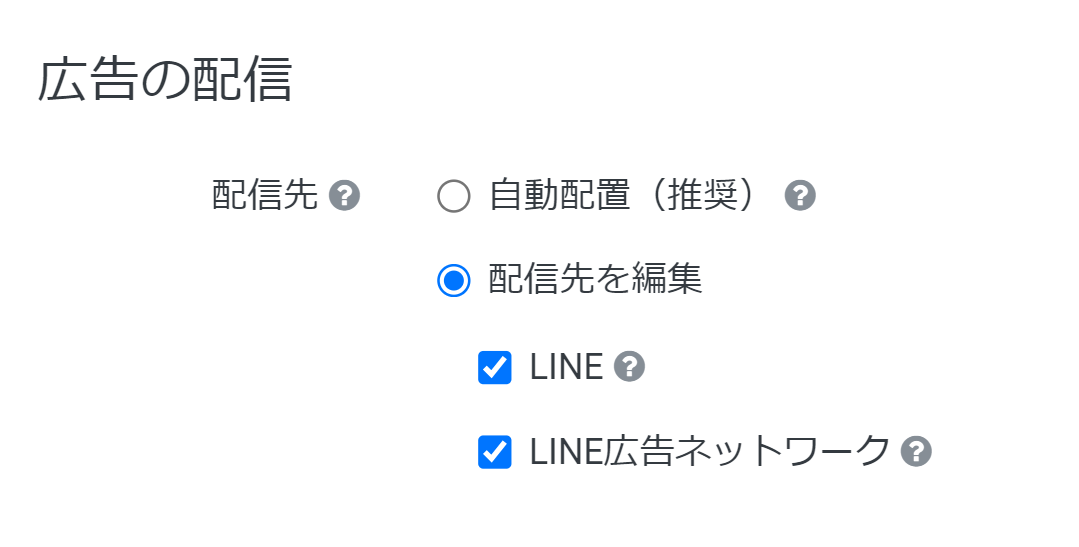The image size is (1079, 547).
Task: Click the 配信先 field label
Action: coord(265,196)
